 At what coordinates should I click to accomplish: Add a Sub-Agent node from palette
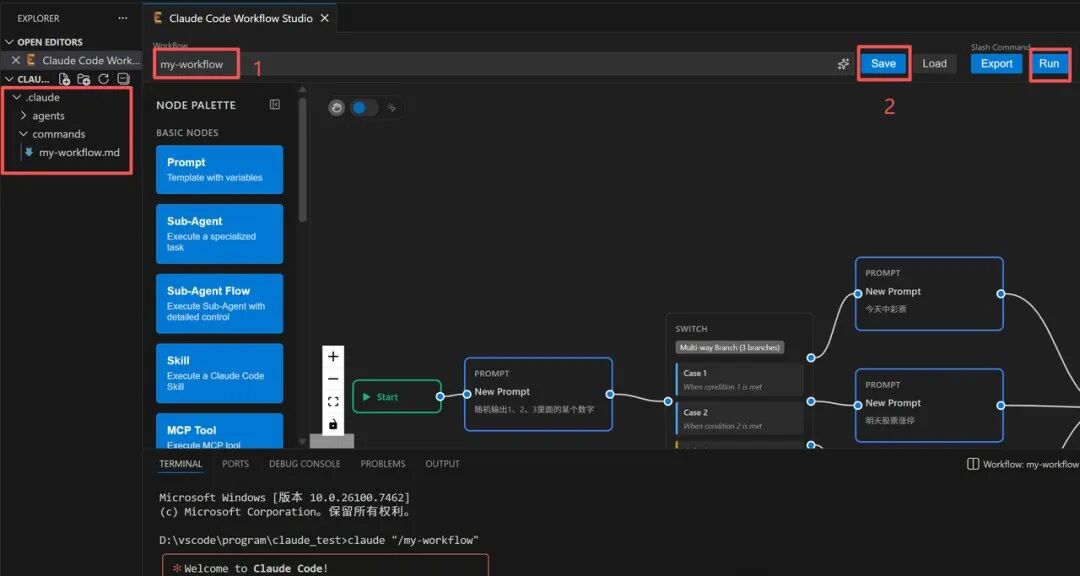coord(220,234)
